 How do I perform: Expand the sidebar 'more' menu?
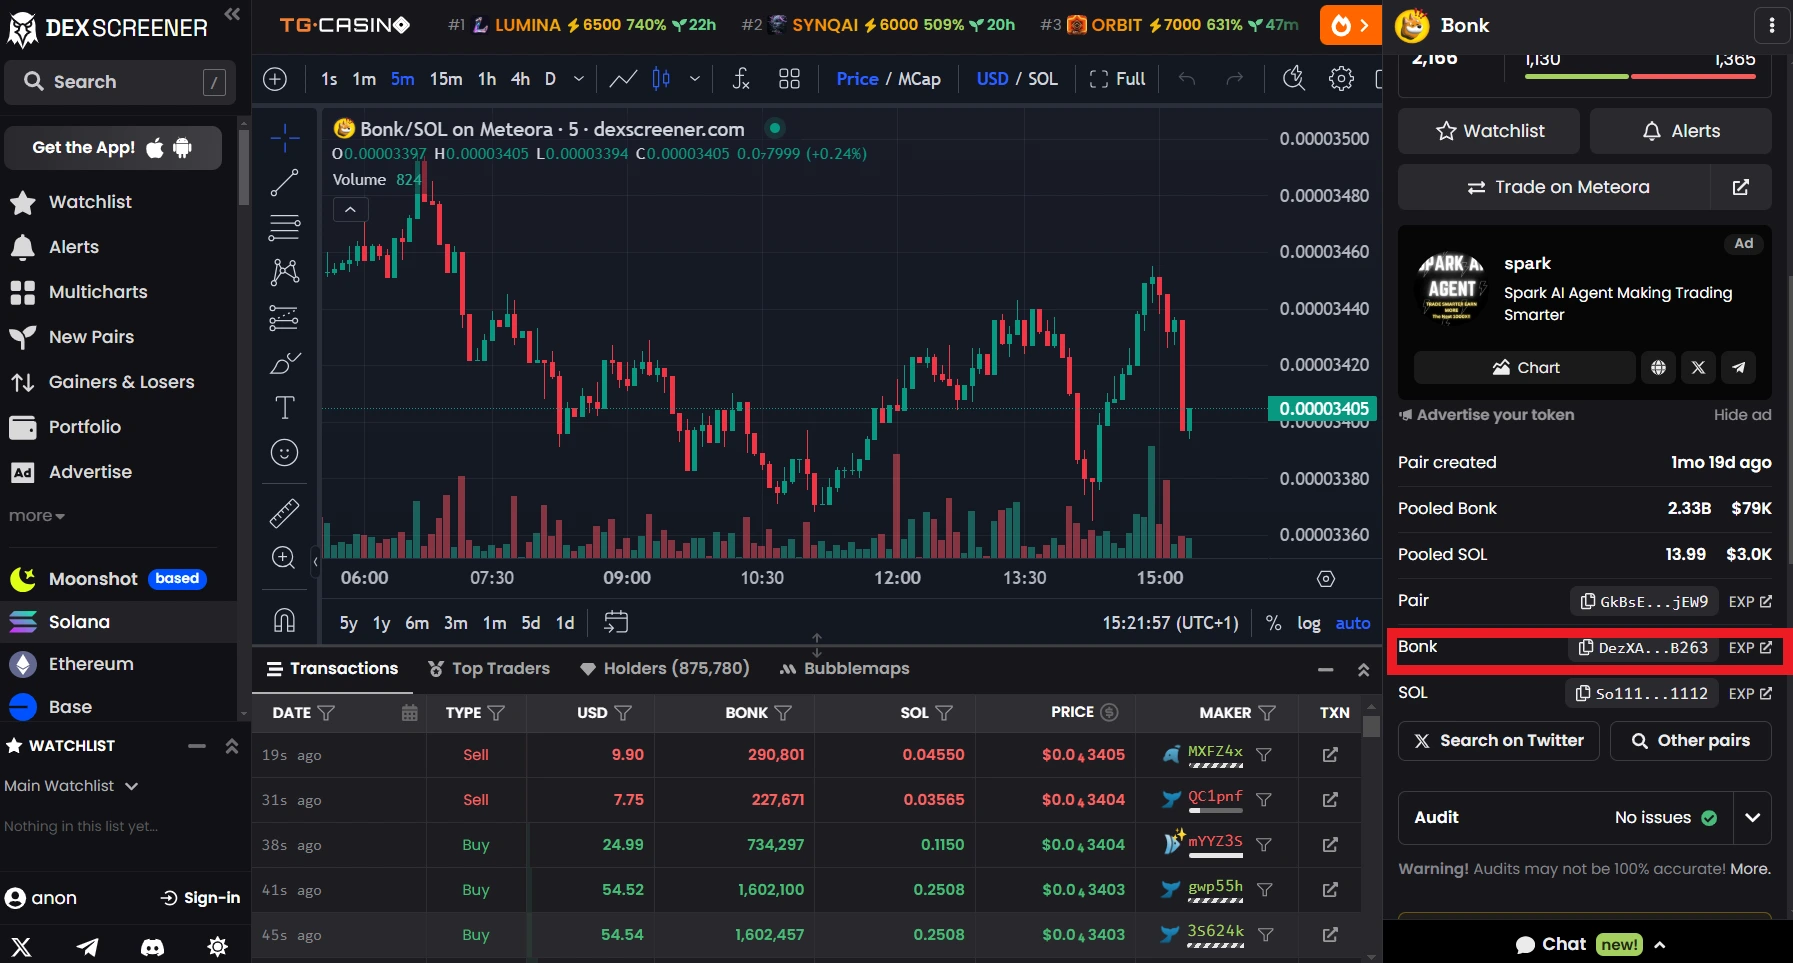coord(37,516)
